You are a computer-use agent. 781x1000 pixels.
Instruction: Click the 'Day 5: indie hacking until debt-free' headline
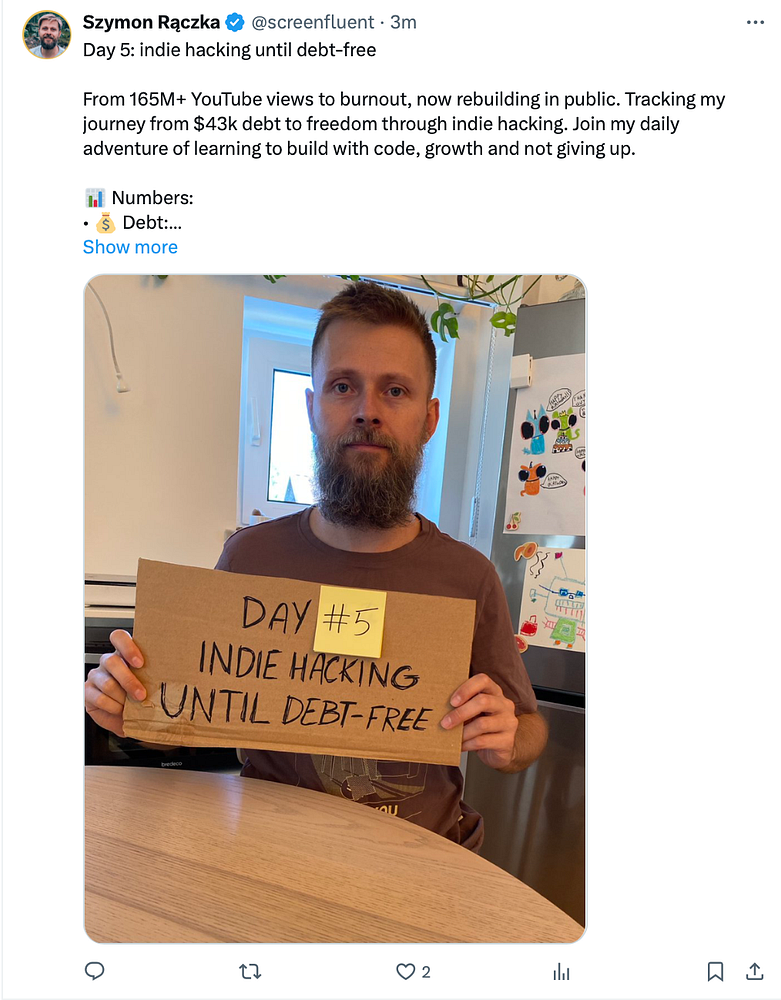[x=230, y=50]
